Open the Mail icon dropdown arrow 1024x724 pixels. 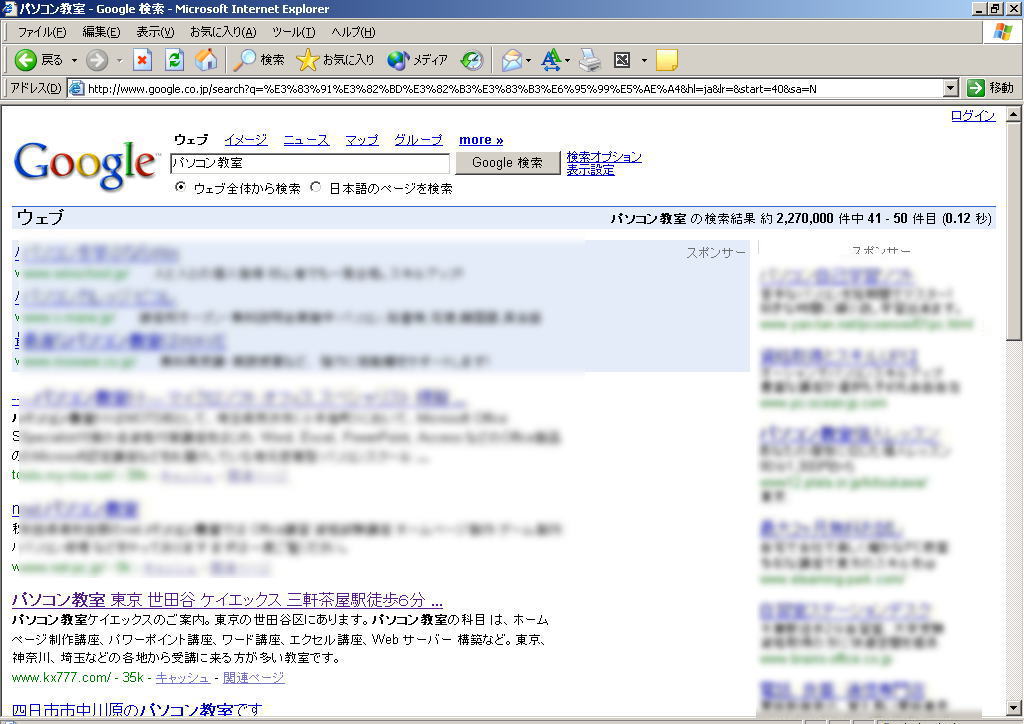coord(529,60)
